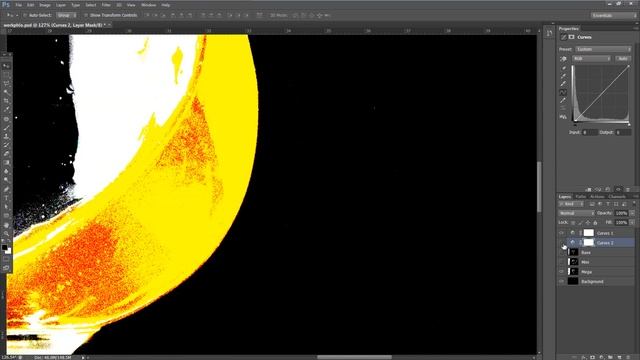Open the Filter menu
Screen dimensions: 640x360
(x=106, y=5)
